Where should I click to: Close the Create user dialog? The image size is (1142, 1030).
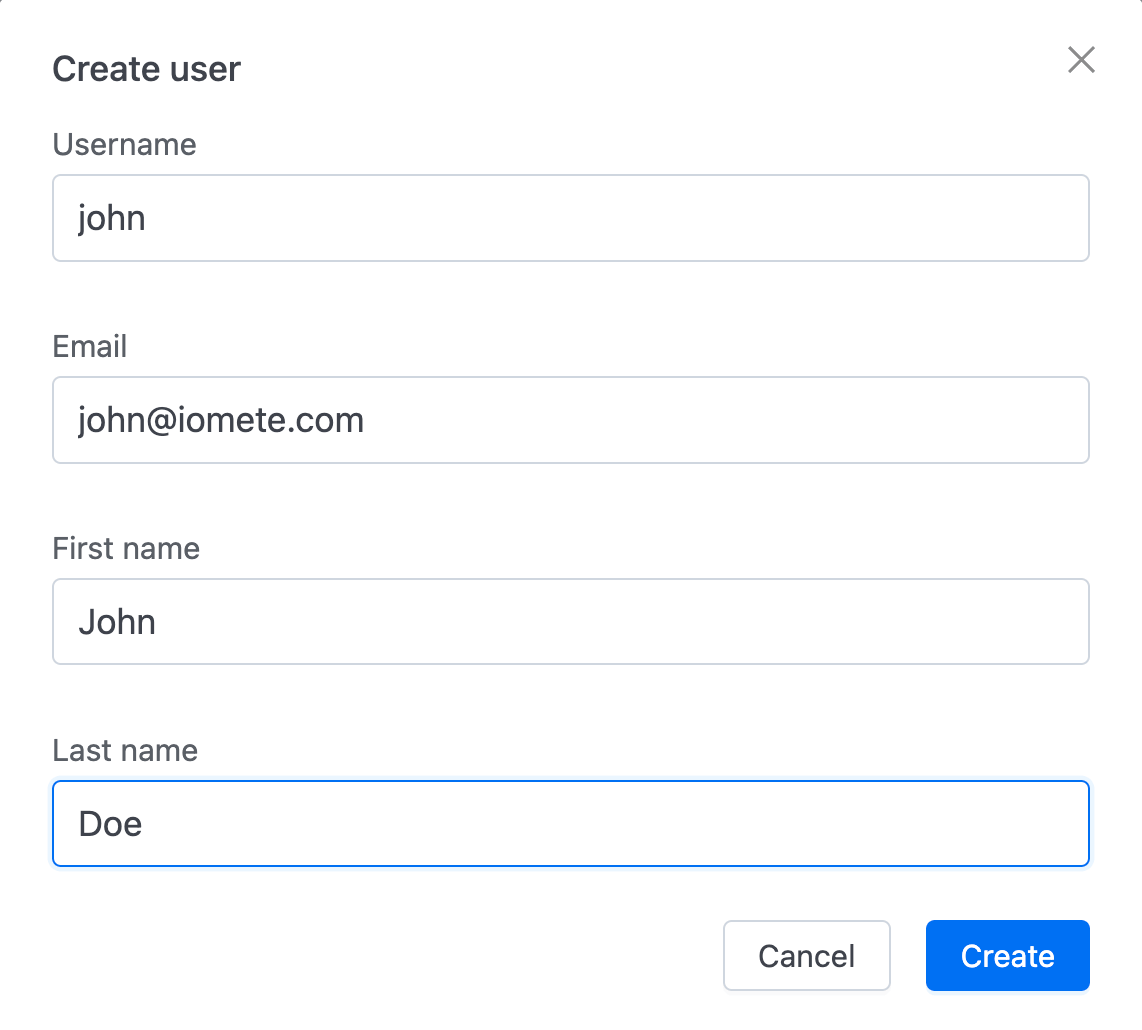click(x=1081, y=60)
